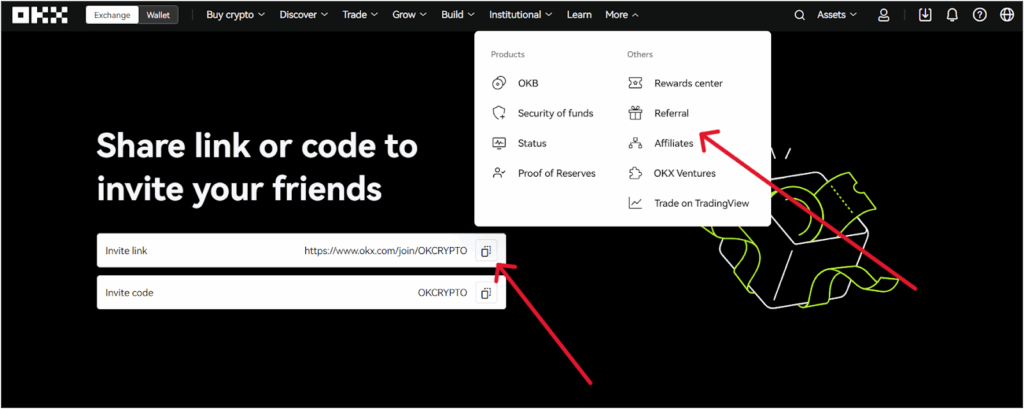The width and height of the screenshot is (1024, 409).
Task: Open the notifications bell
Action: pos(952,15)
